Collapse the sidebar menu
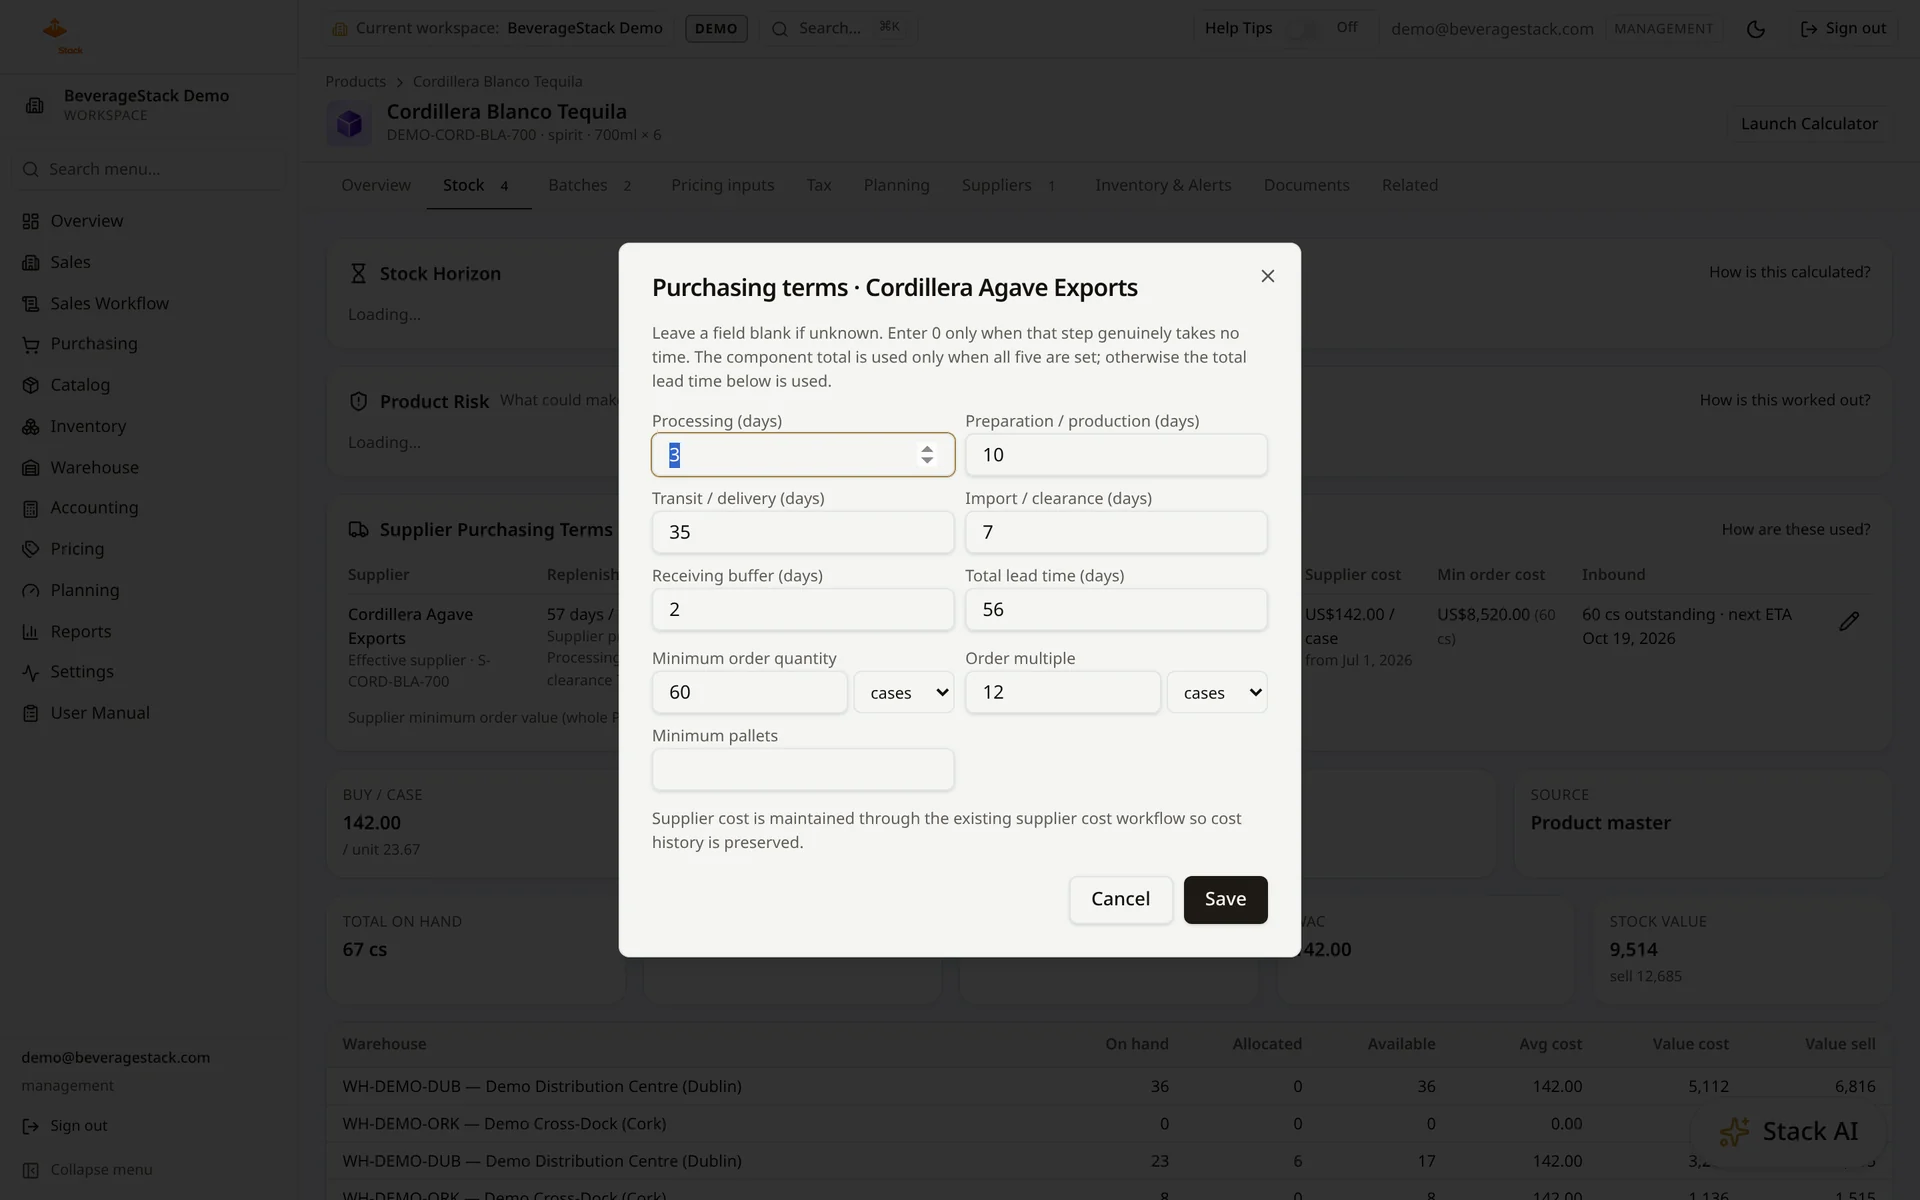1920x1200 pixels. [88, 1170]
